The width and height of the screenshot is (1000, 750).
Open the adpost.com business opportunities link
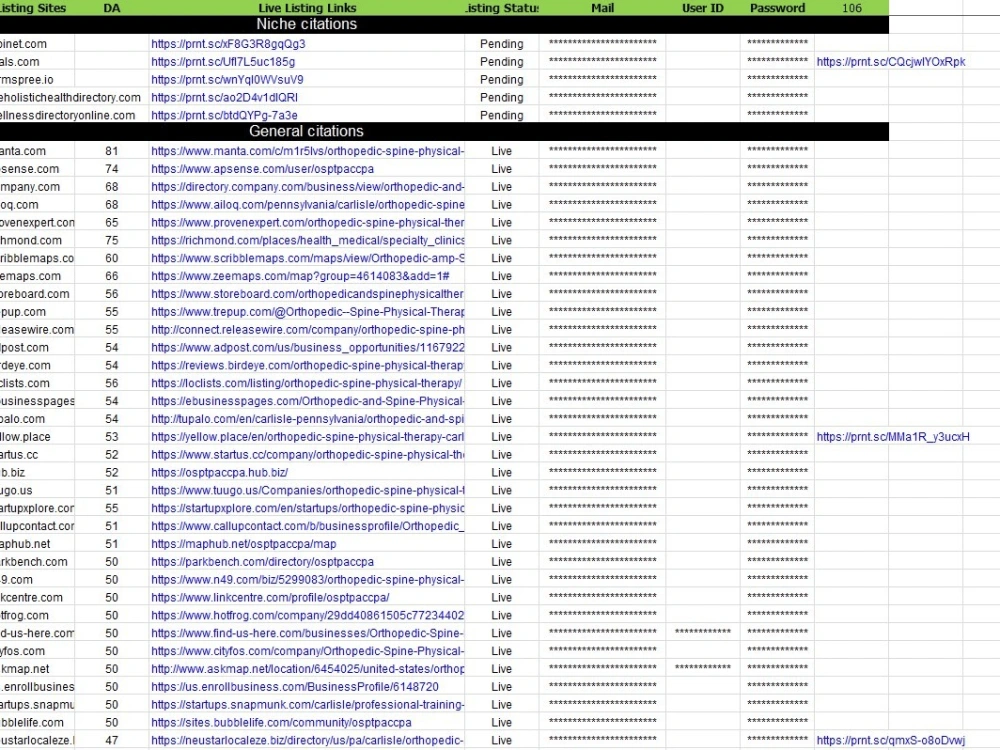point(307,348)
